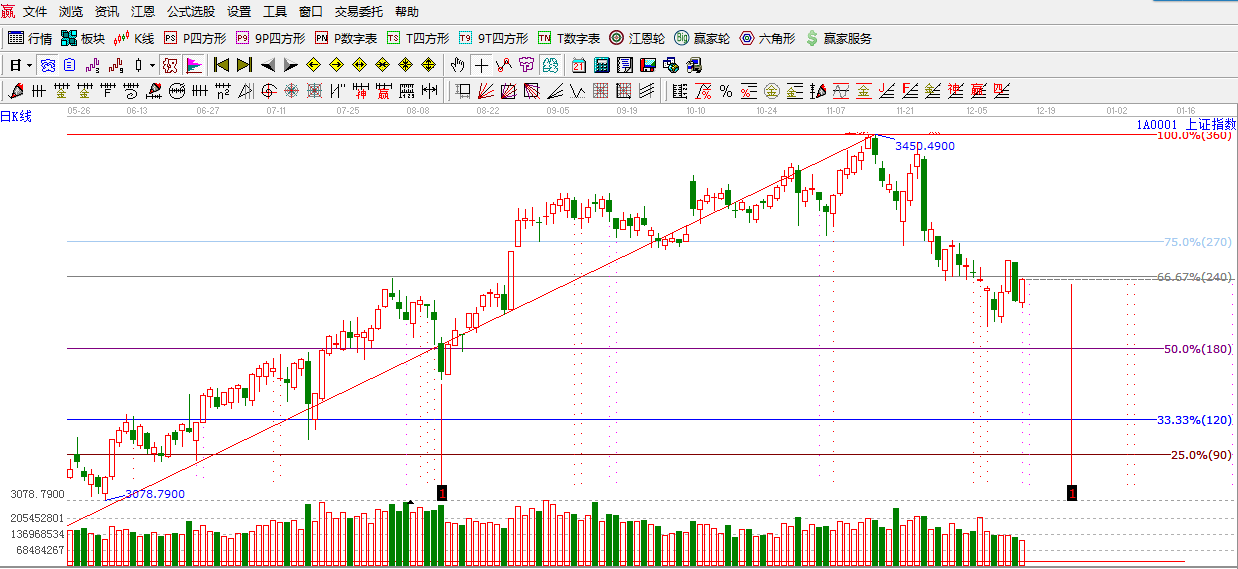1238x569 pixels.
Task: Click the calendar date icon in toolbar
Action: click(579, 65)
